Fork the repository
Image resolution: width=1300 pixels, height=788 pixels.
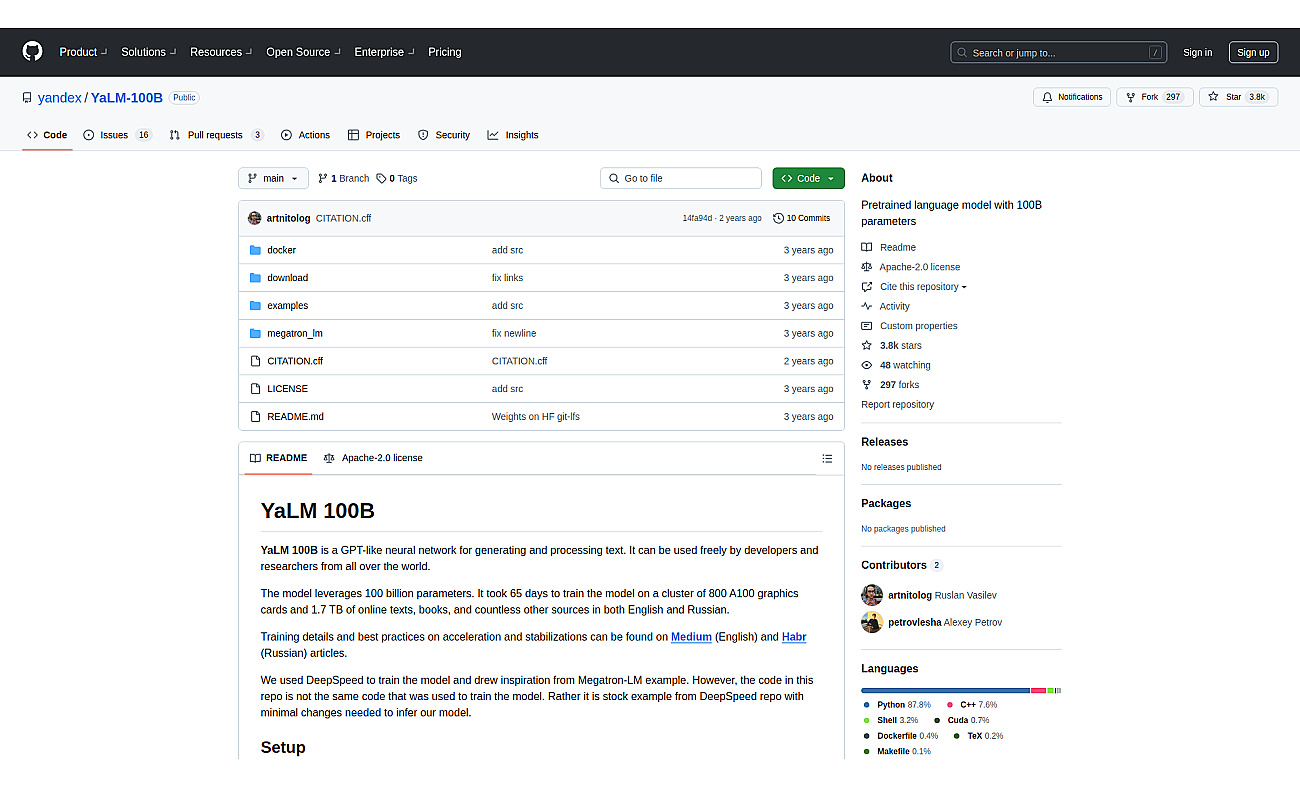[1154, 97]
